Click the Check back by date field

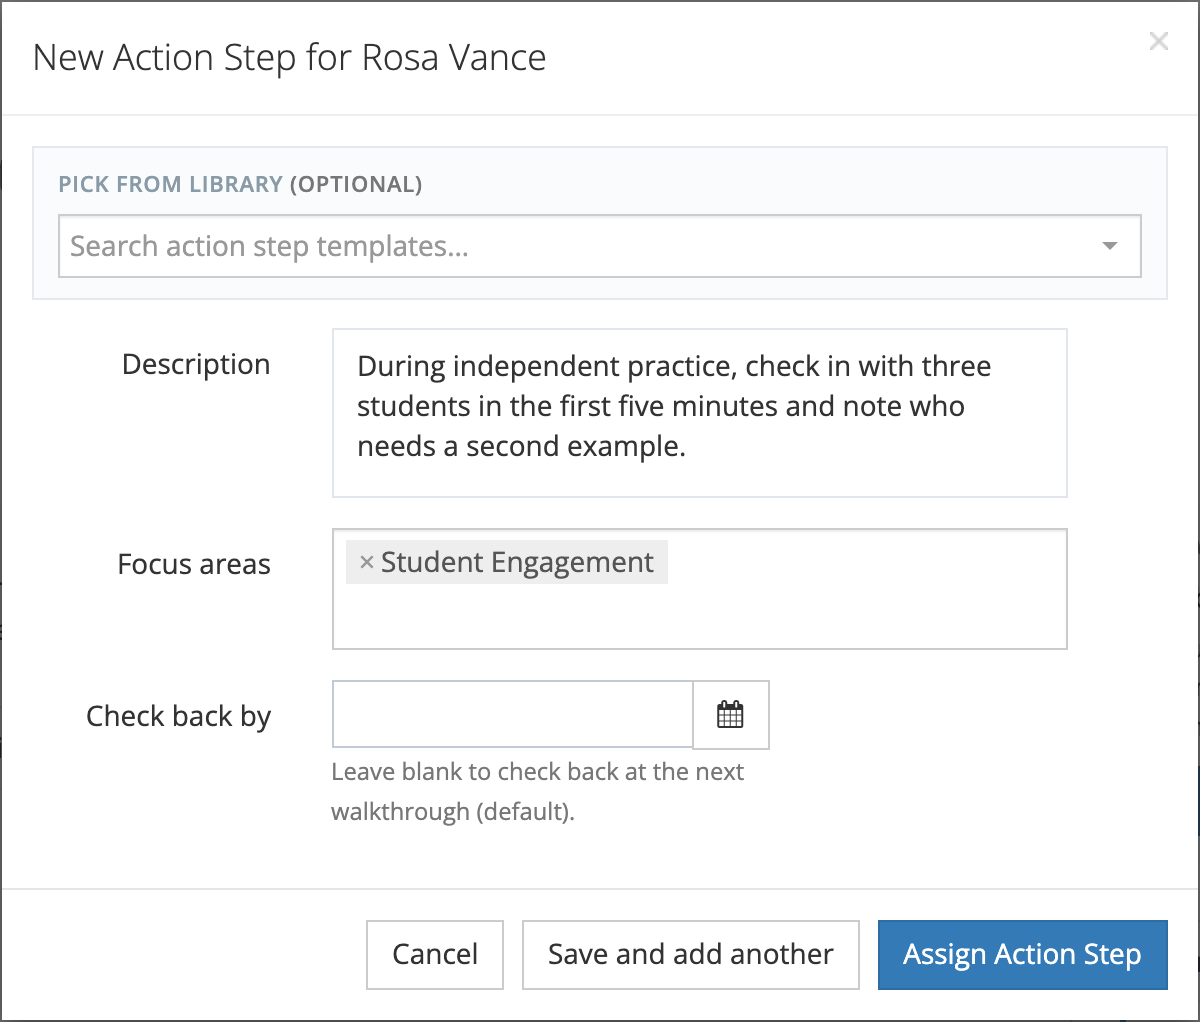point(513,715)
